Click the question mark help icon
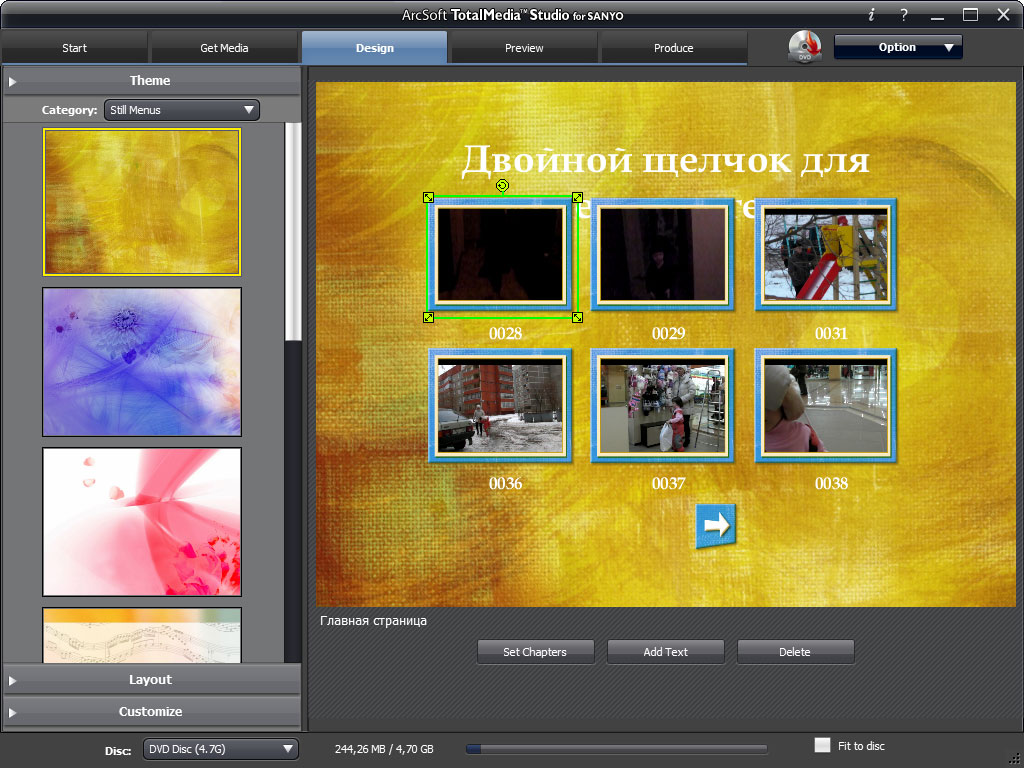1024x768 pixels. [x=903, y=14]
